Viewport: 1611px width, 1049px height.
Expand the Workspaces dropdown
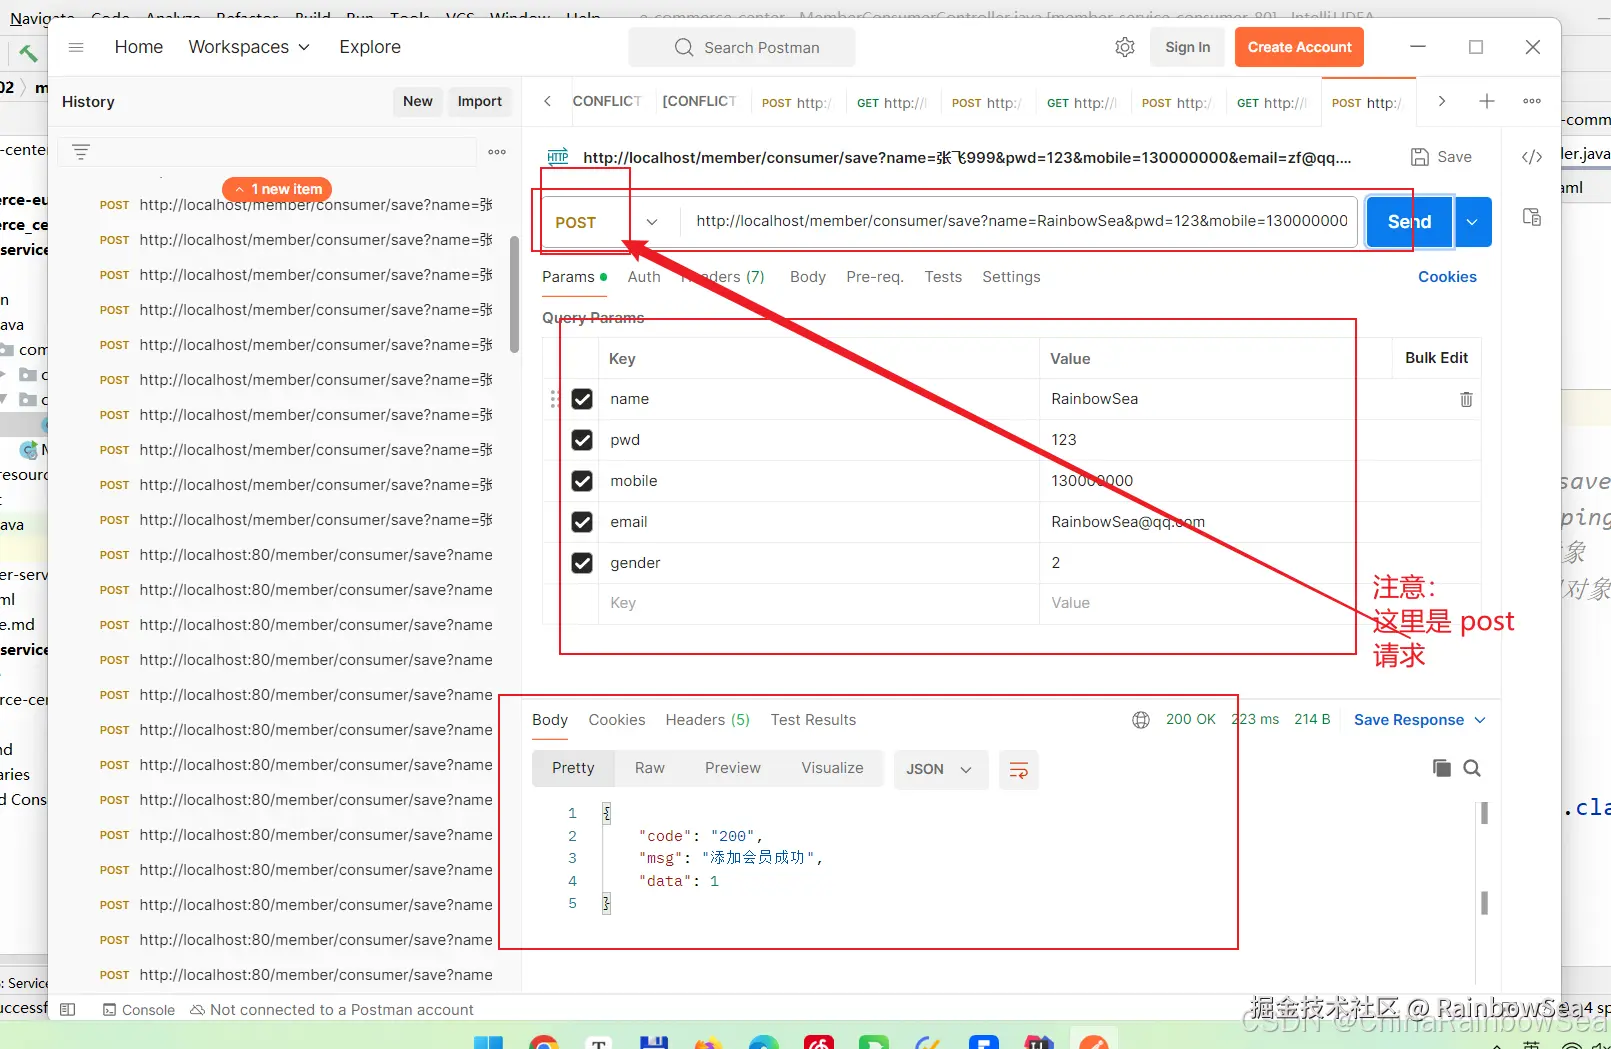(x=249, y=47)
